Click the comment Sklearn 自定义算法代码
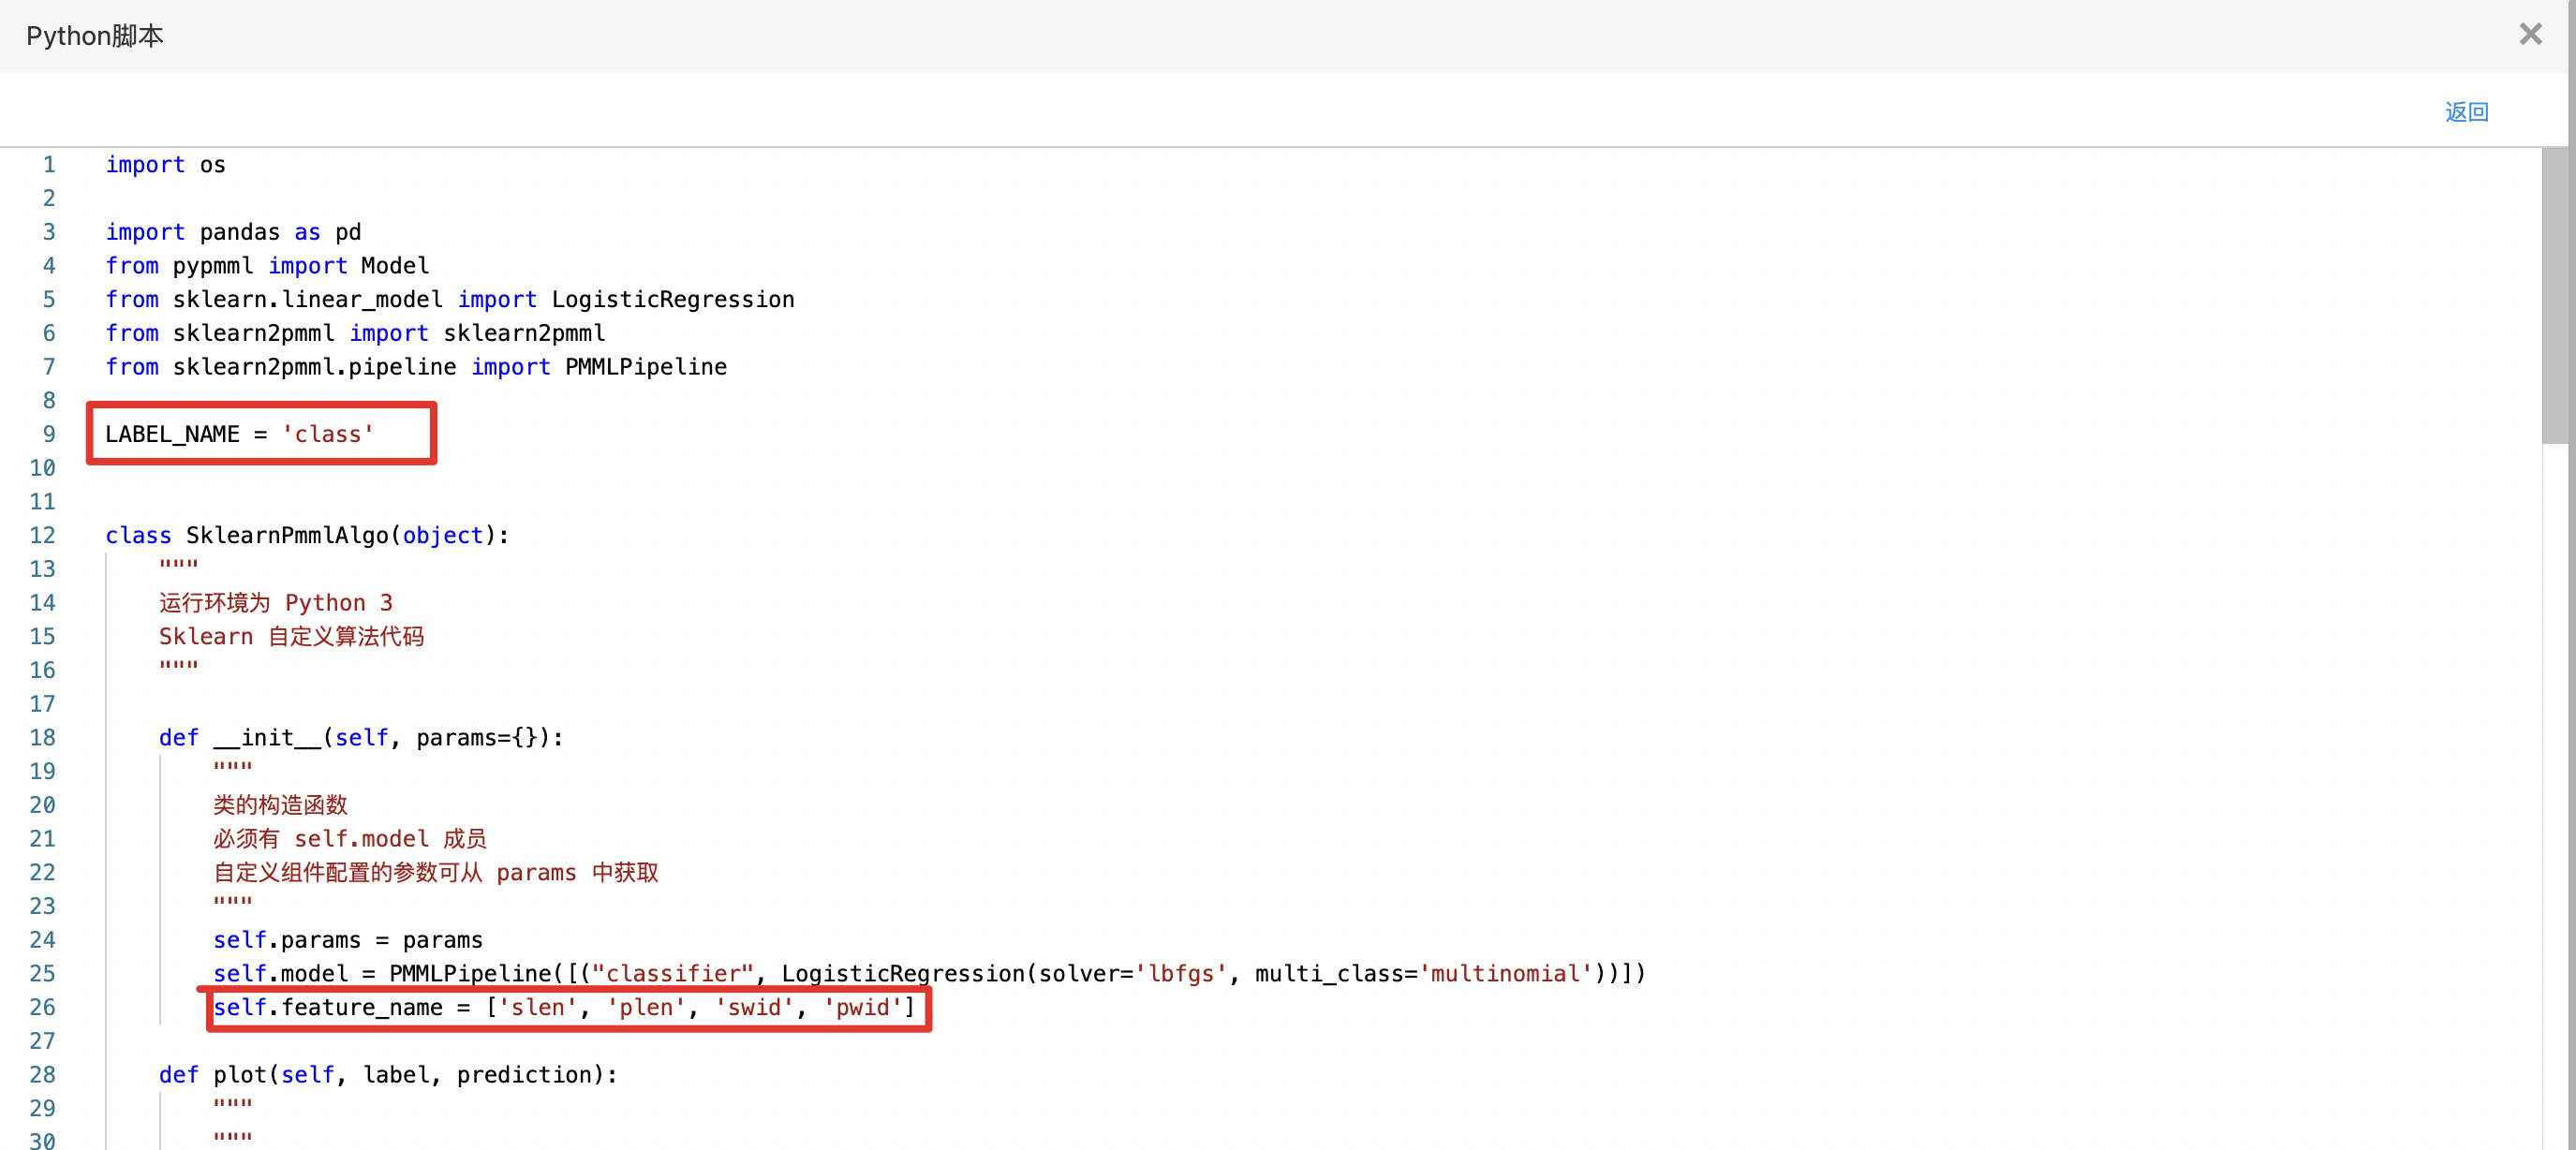Image resolution: width=2576 pixels, height=1150 pixels. click(291, 637)
